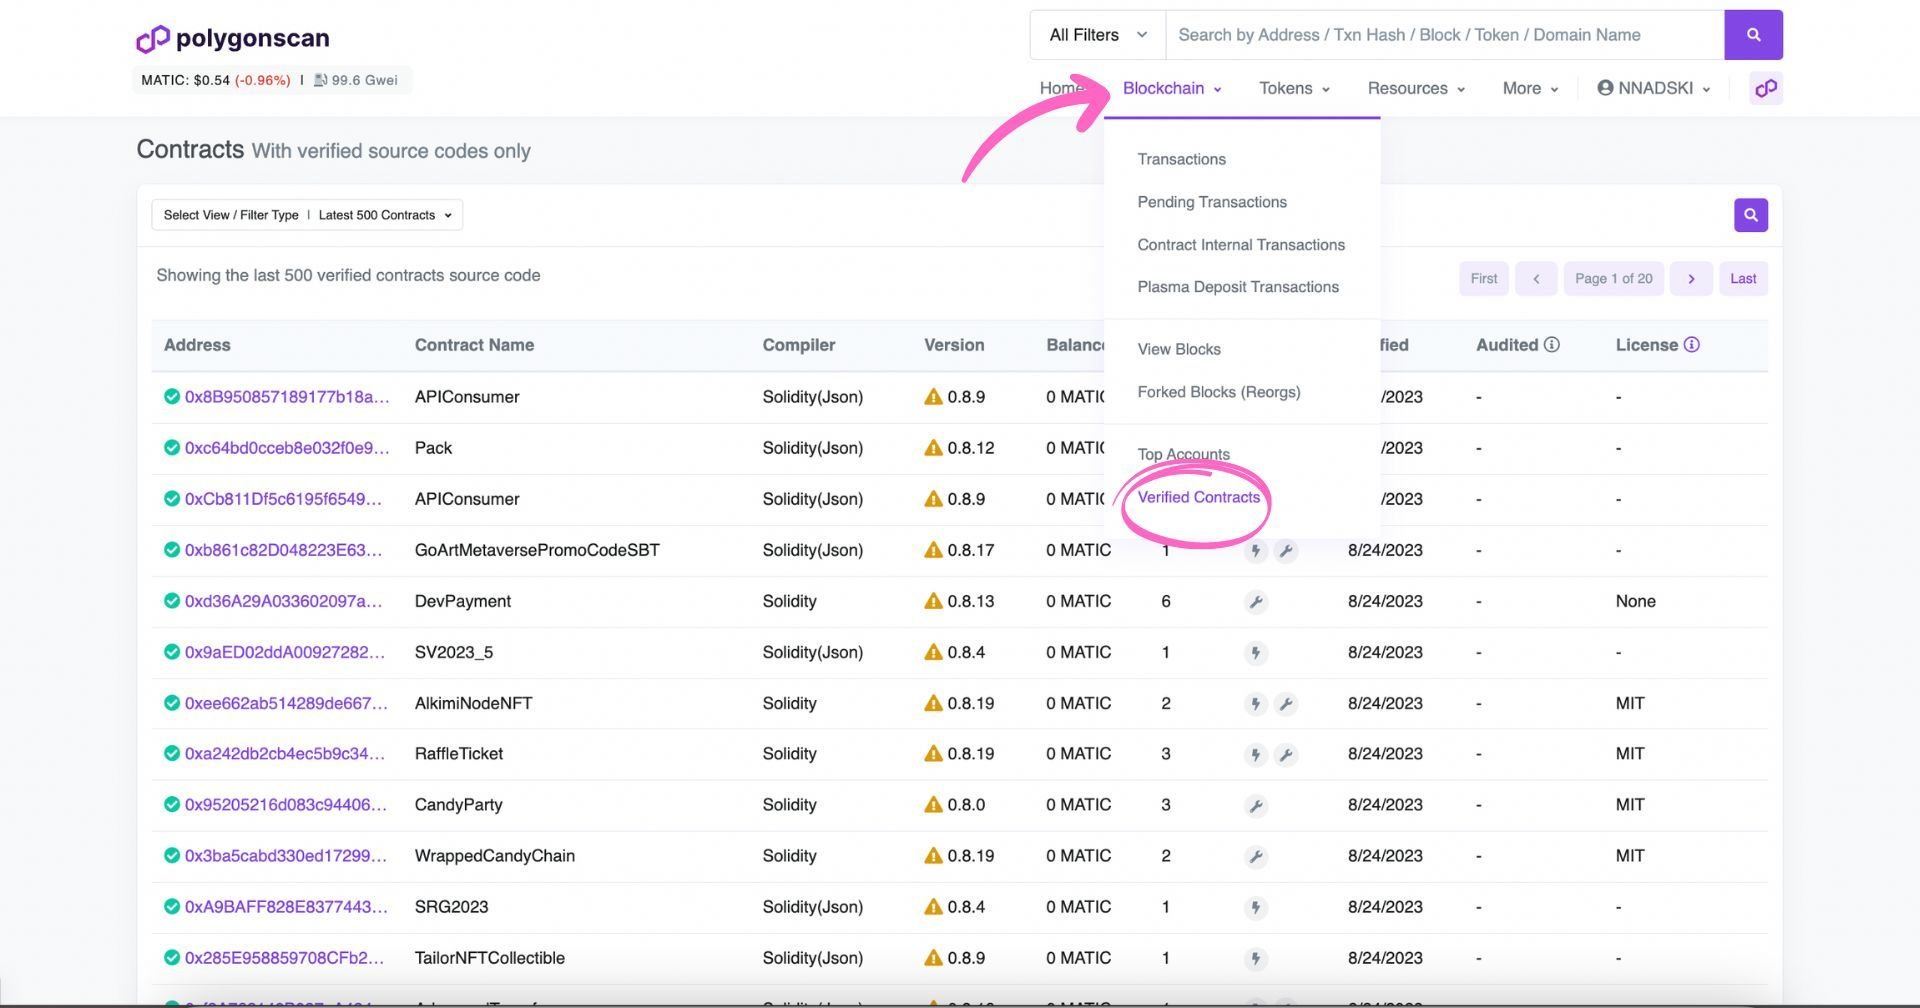Click the lightning icon in SV2023_5 row

click(1256, 653)
